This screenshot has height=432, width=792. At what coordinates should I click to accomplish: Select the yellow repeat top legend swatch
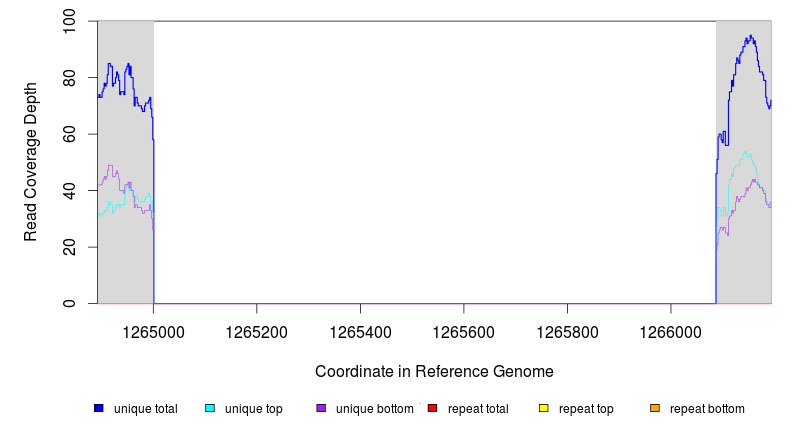544,409
